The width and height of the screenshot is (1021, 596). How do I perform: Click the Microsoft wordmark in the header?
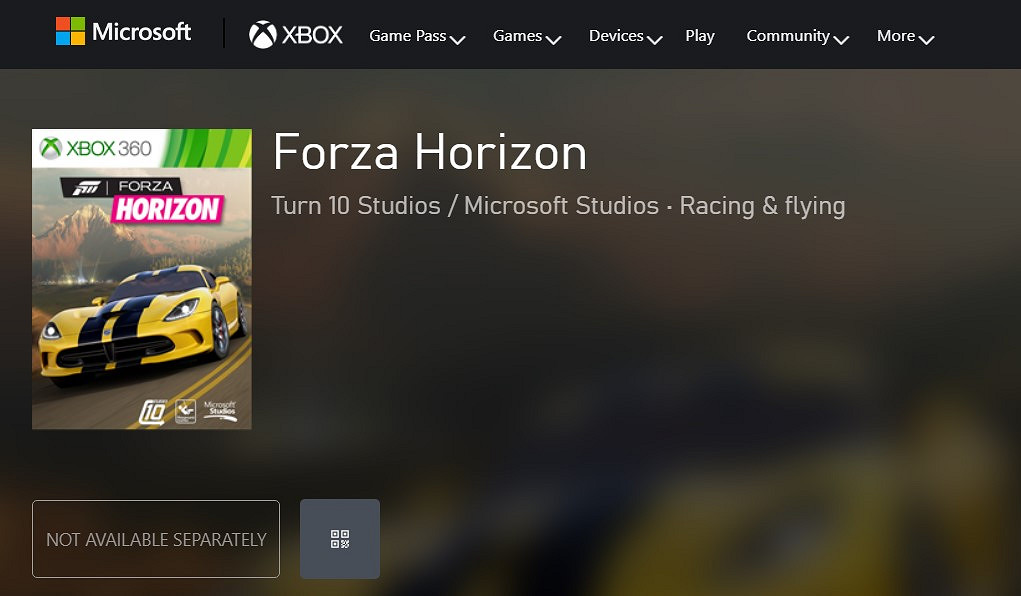(x=141, y=32)
